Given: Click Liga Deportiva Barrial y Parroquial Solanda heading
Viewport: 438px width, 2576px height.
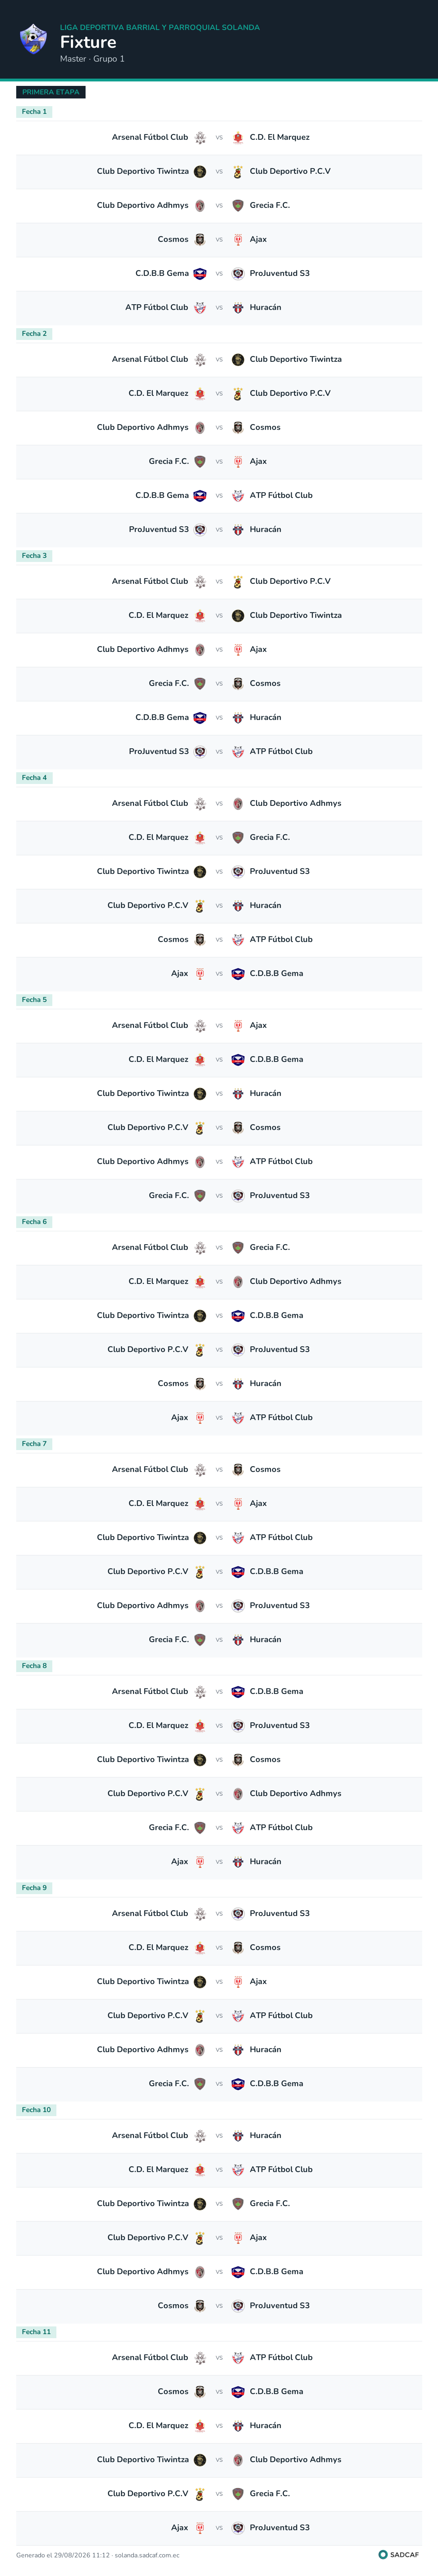Looking at the screenshot, I should (x=160, y=27).
